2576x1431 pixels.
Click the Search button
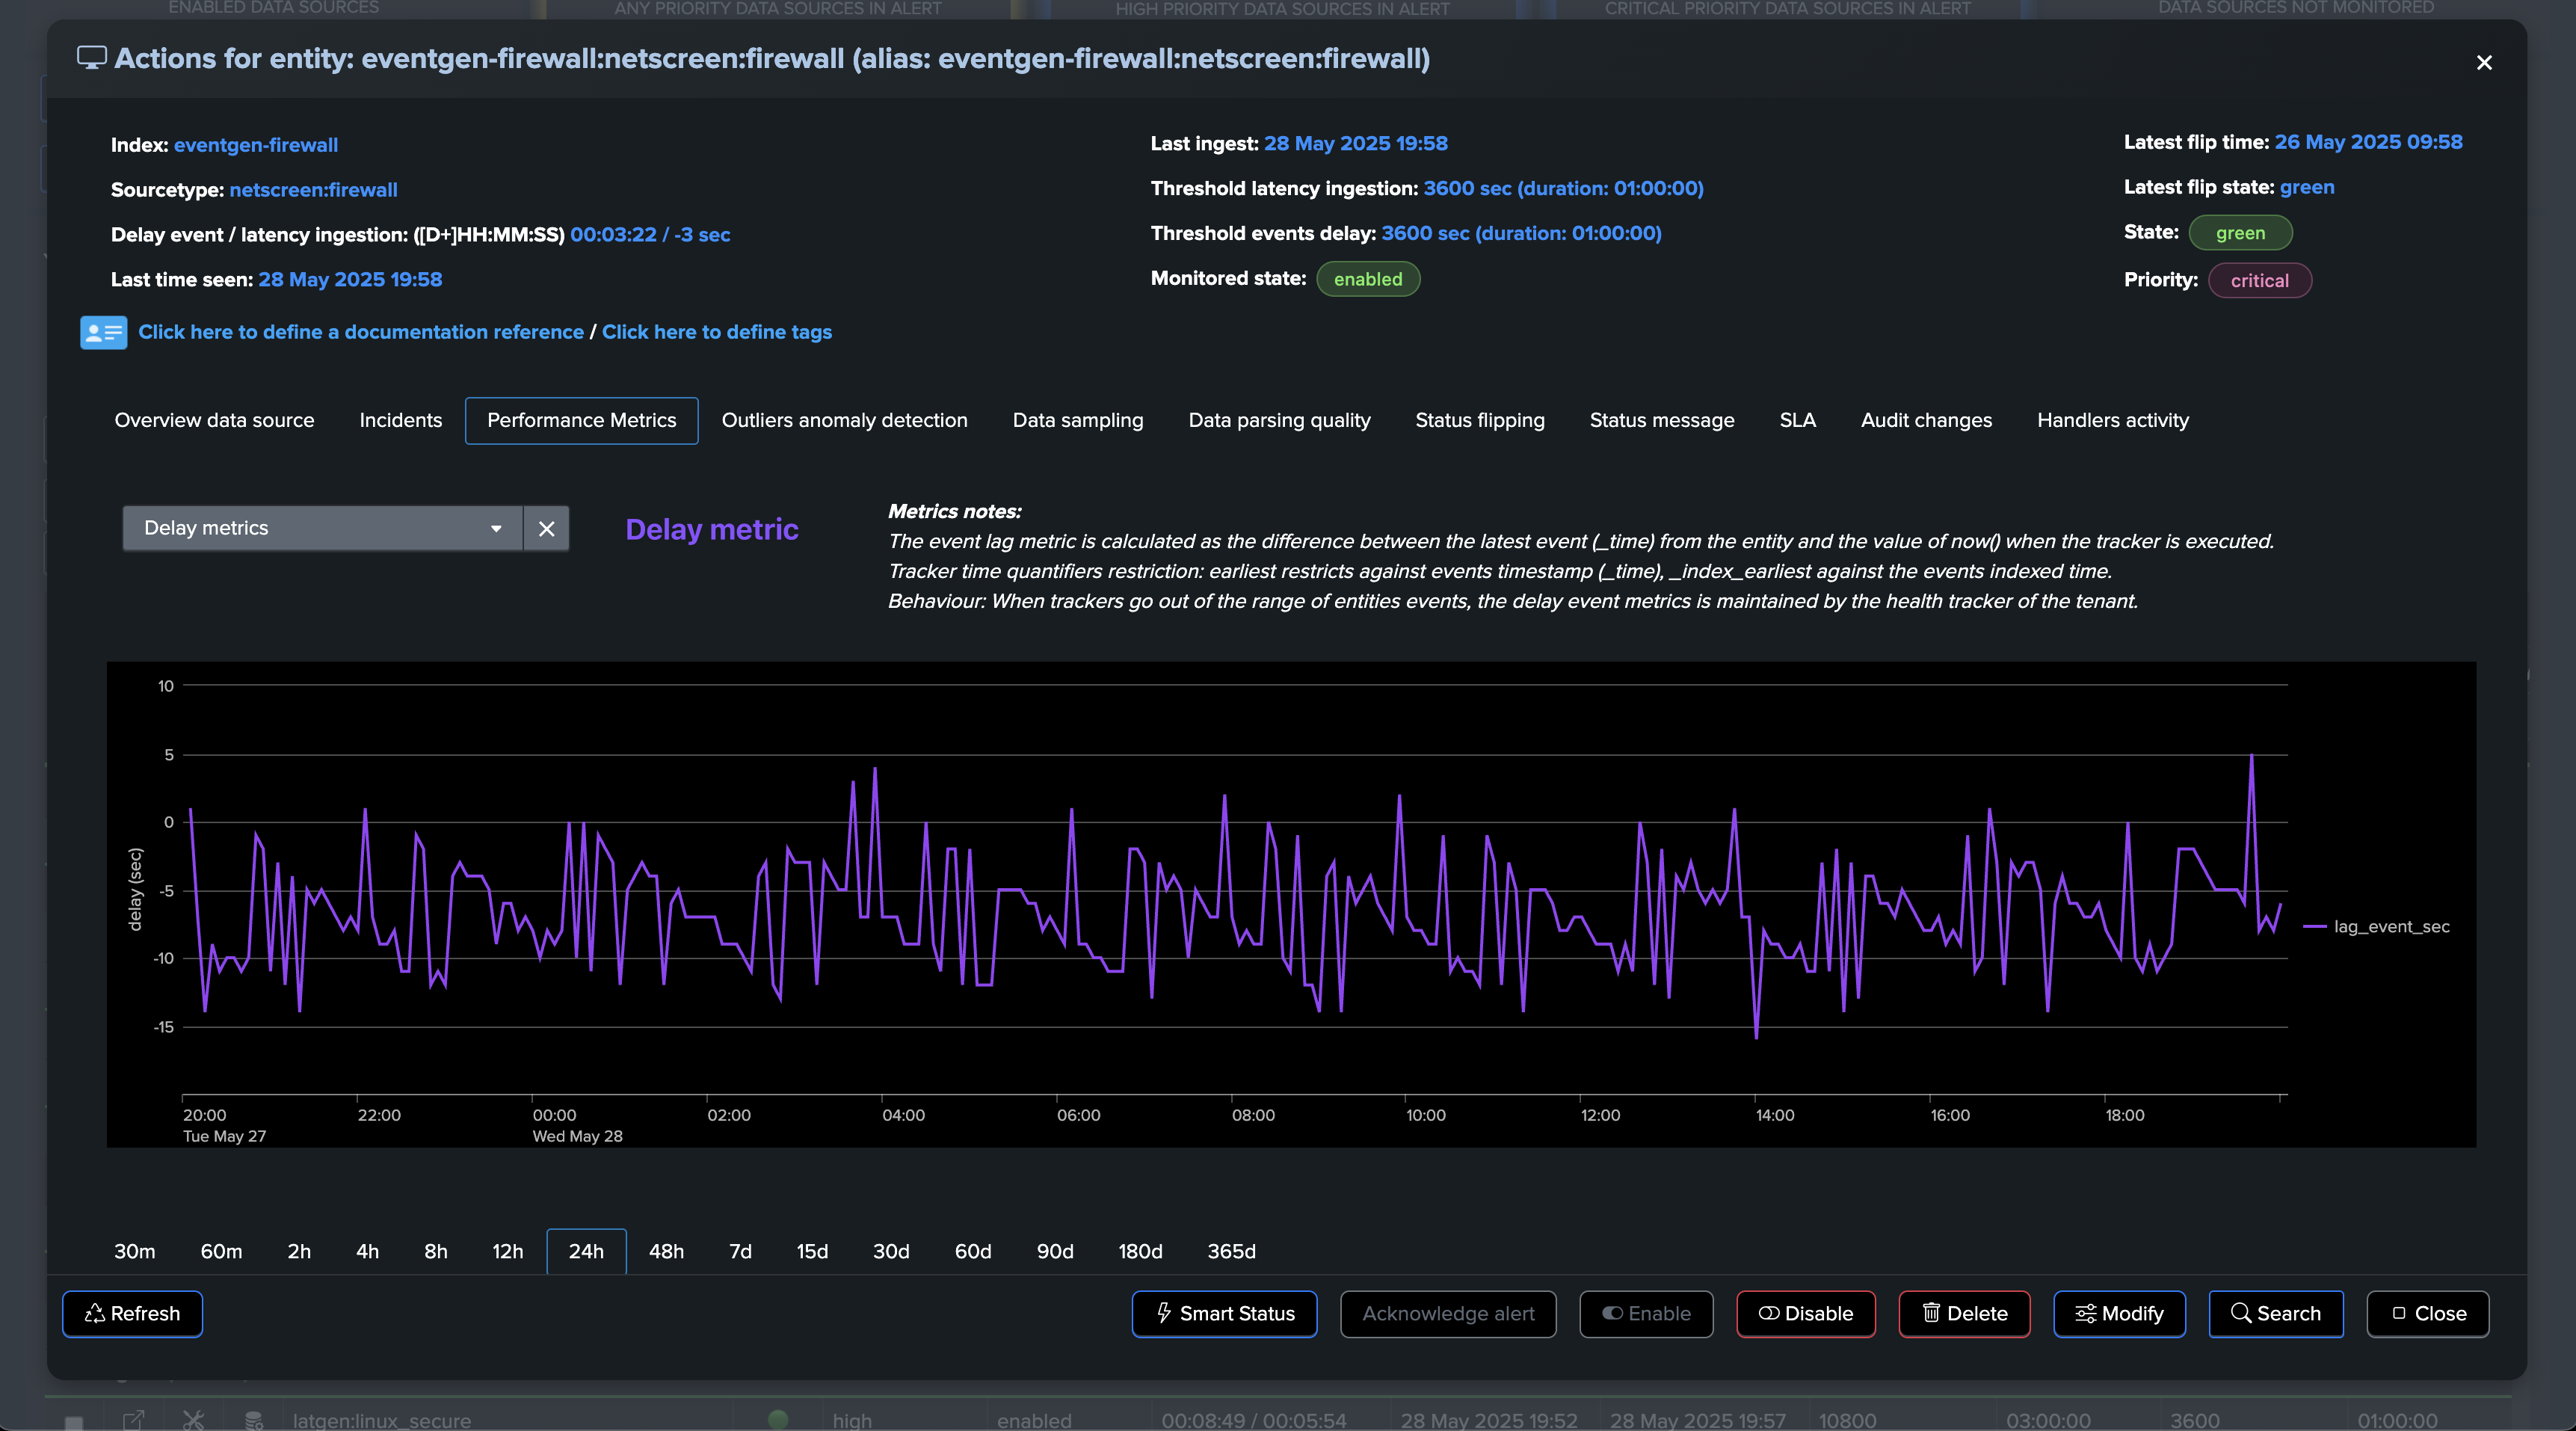pos(2275,1313)
